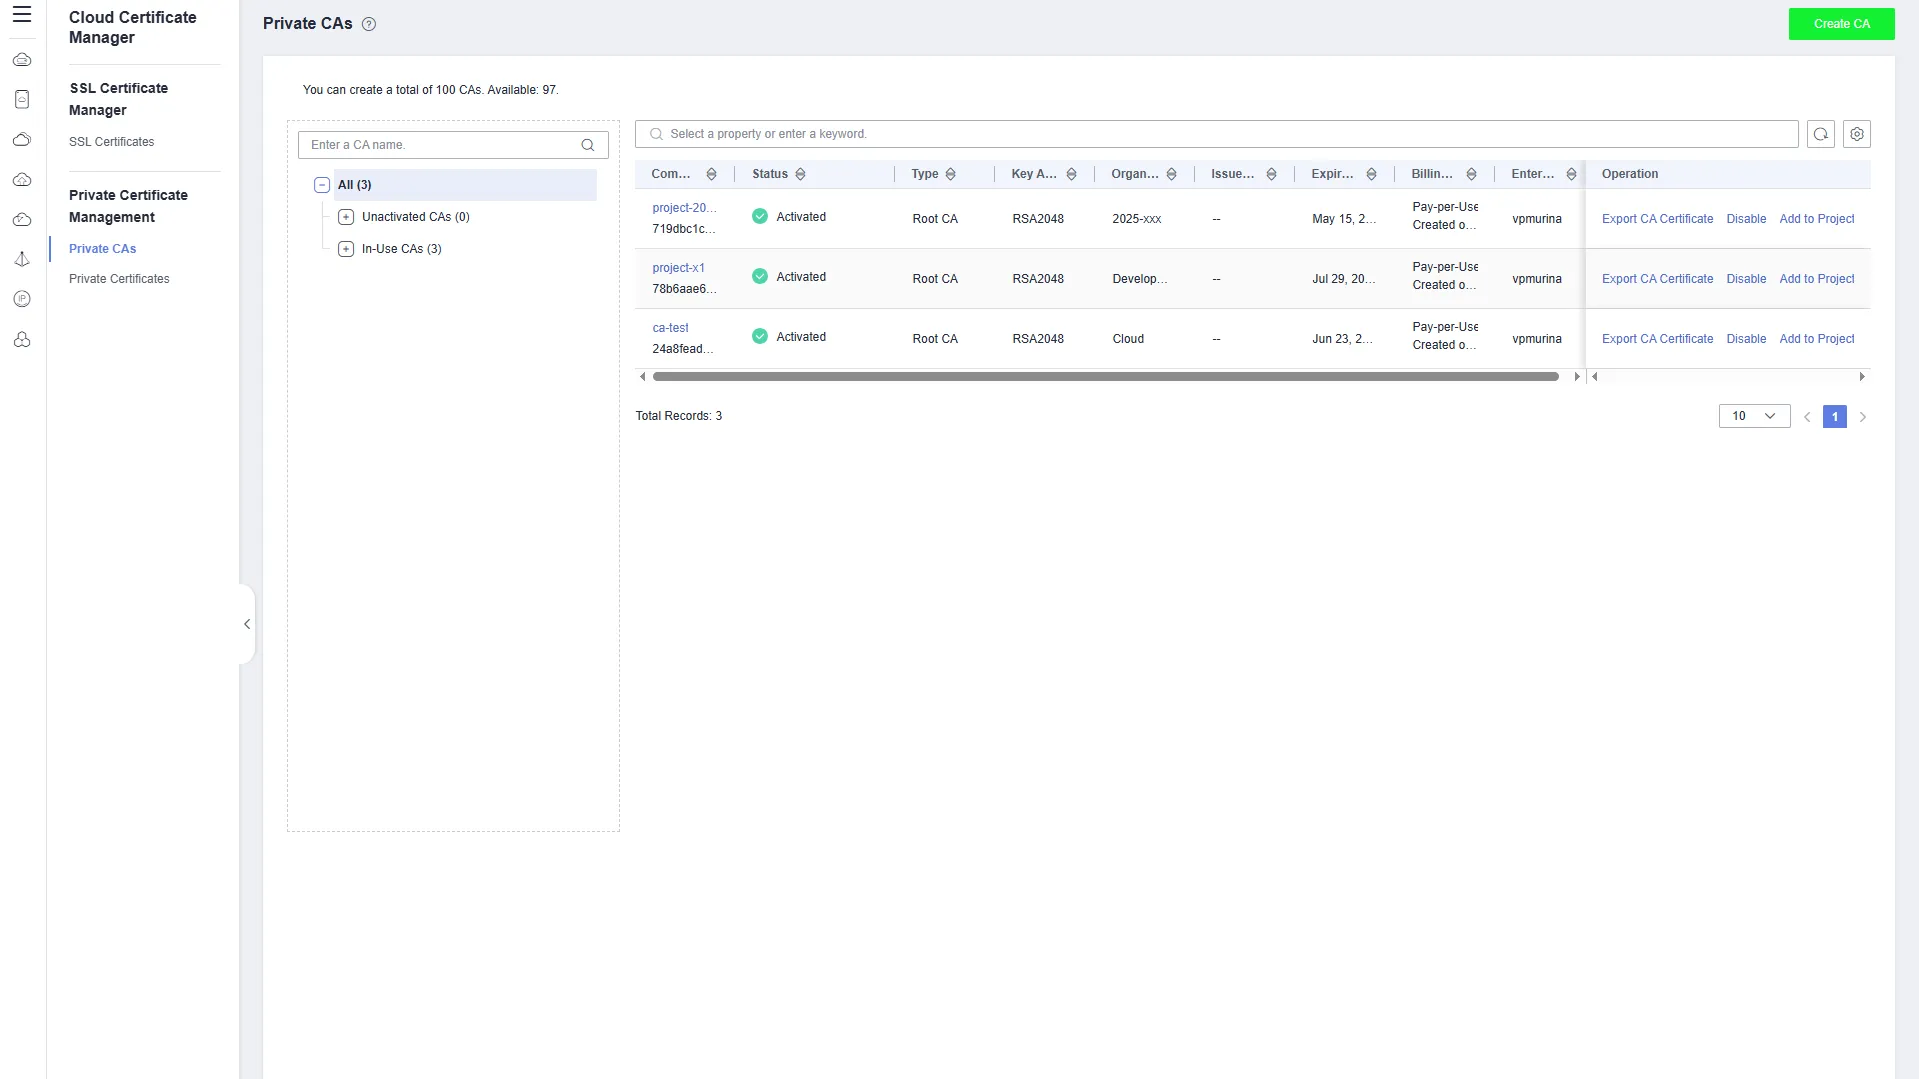Add ca-test CA to Project
Viewport: 1919px width, 1079px height.
[1816, 339]
